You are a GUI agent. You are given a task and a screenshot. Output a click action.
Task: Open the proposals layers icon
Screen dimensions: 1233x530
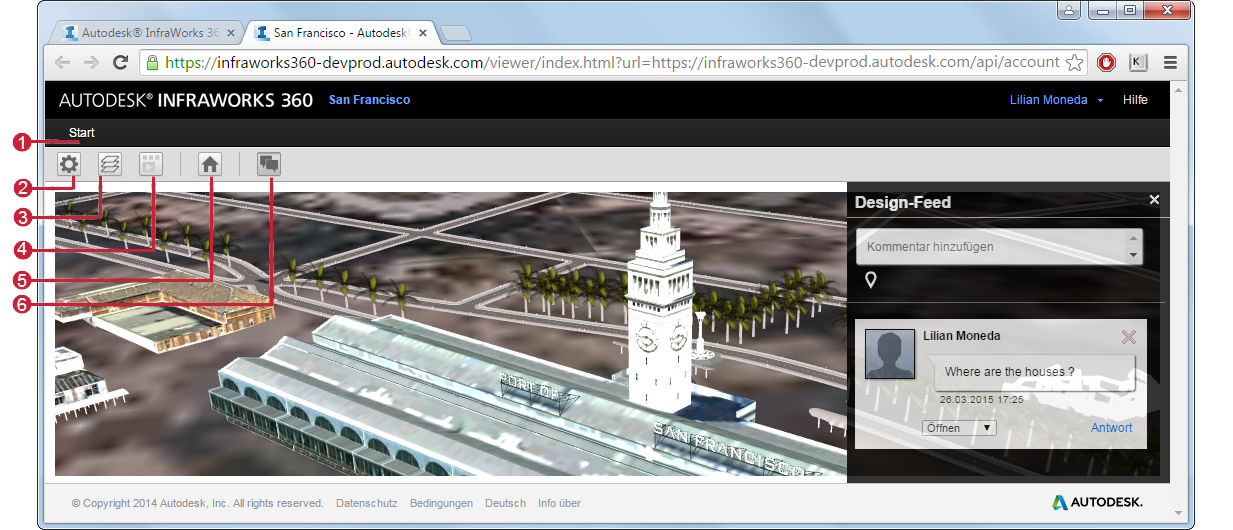[110, 164]
